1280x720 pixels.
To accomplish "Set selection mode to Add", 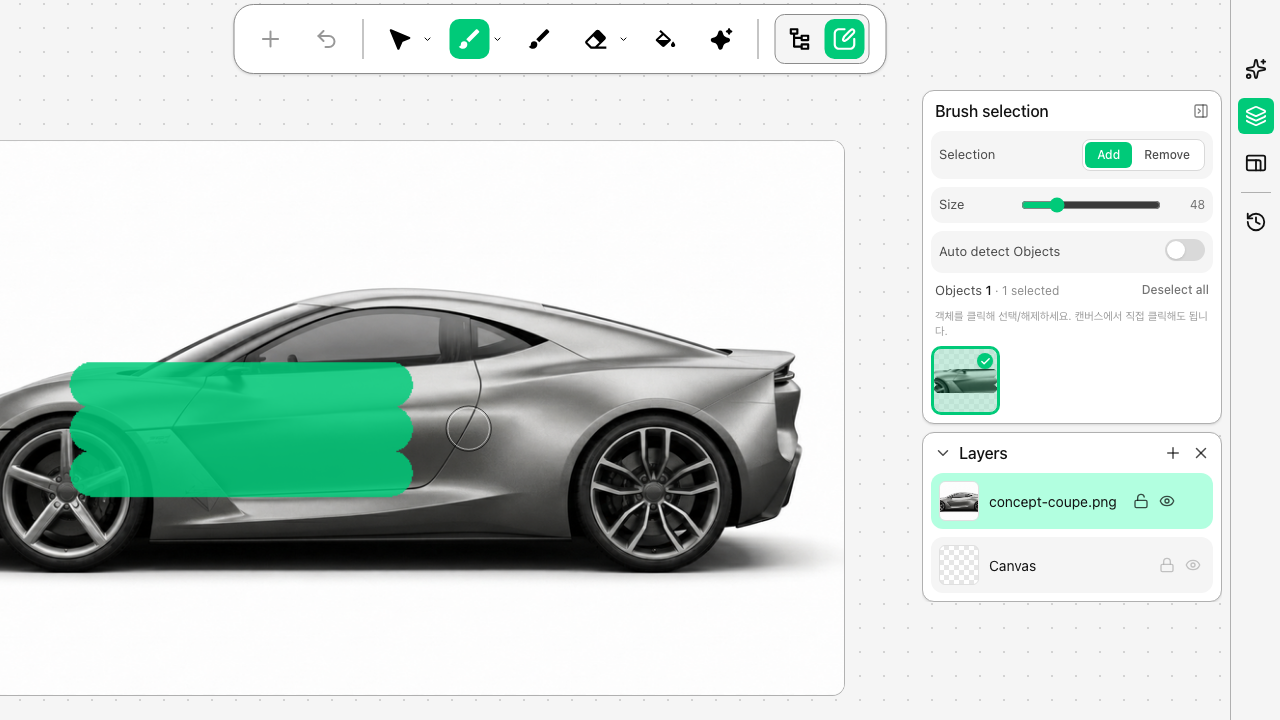I will click(x=1109, y=155).
